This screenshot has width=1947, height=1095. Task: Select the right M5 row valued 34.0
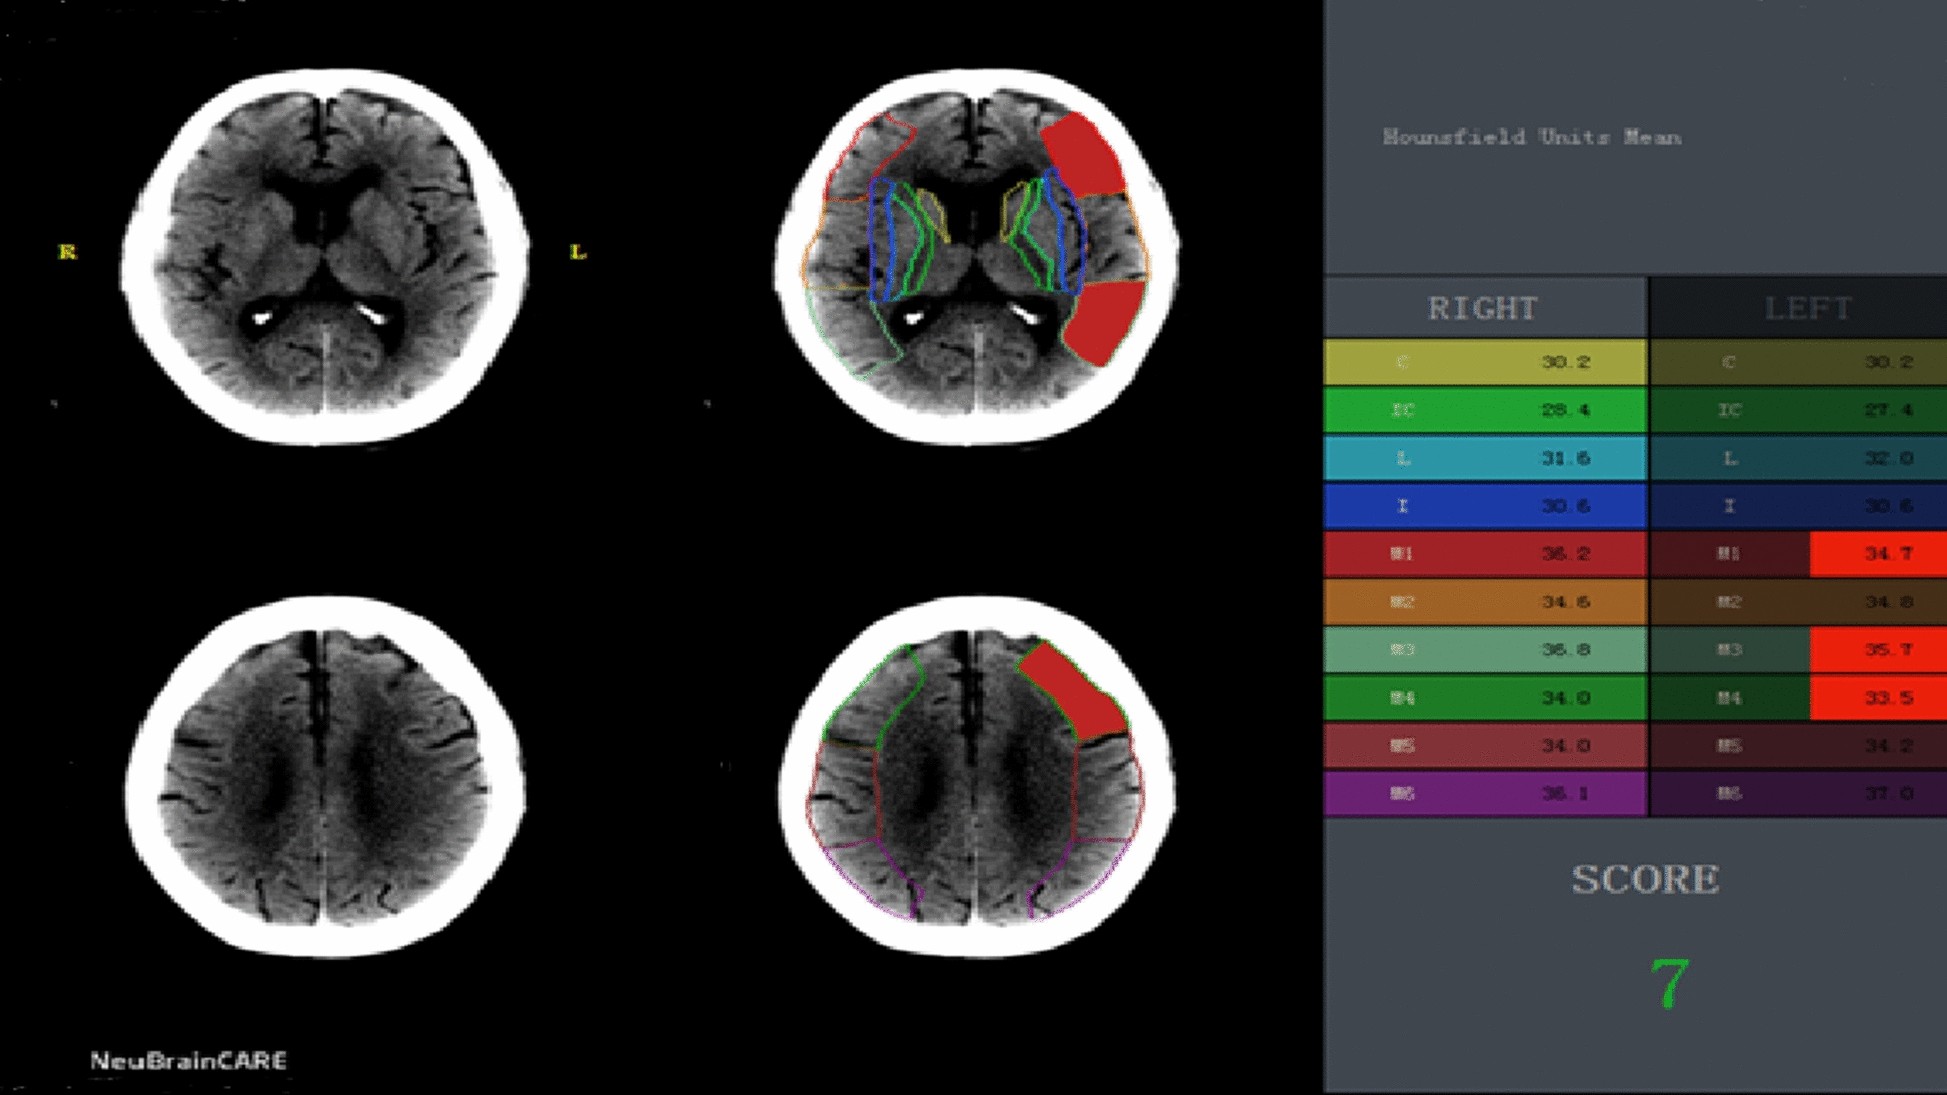pyautogui.click(x=1485, y=746)
